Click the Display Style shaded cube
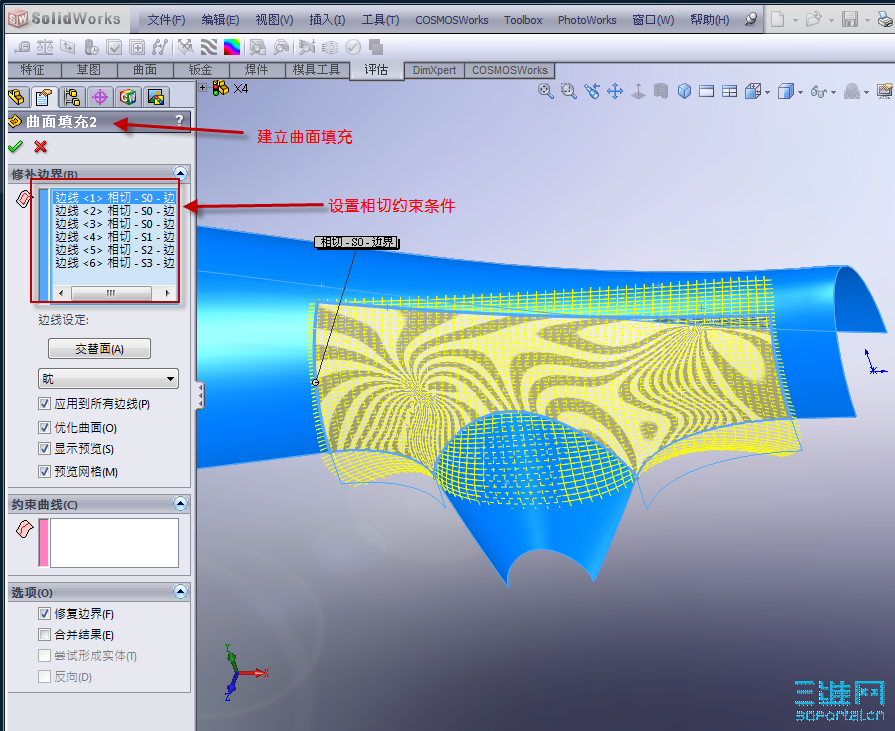 [786, 91]
